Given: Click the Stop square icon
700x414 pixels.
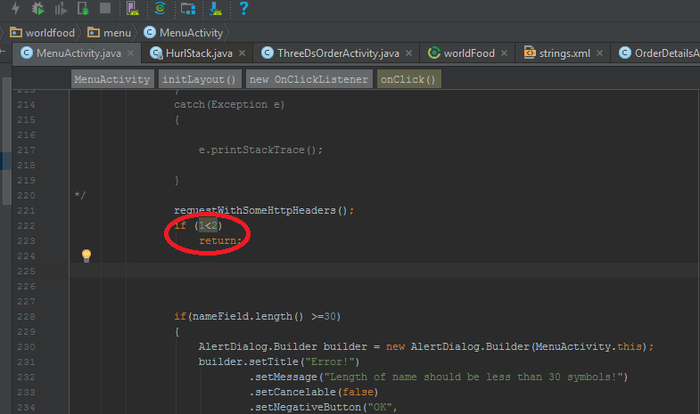Looking at the screenshot, I should pyautogui.click(x=105, y=9).
